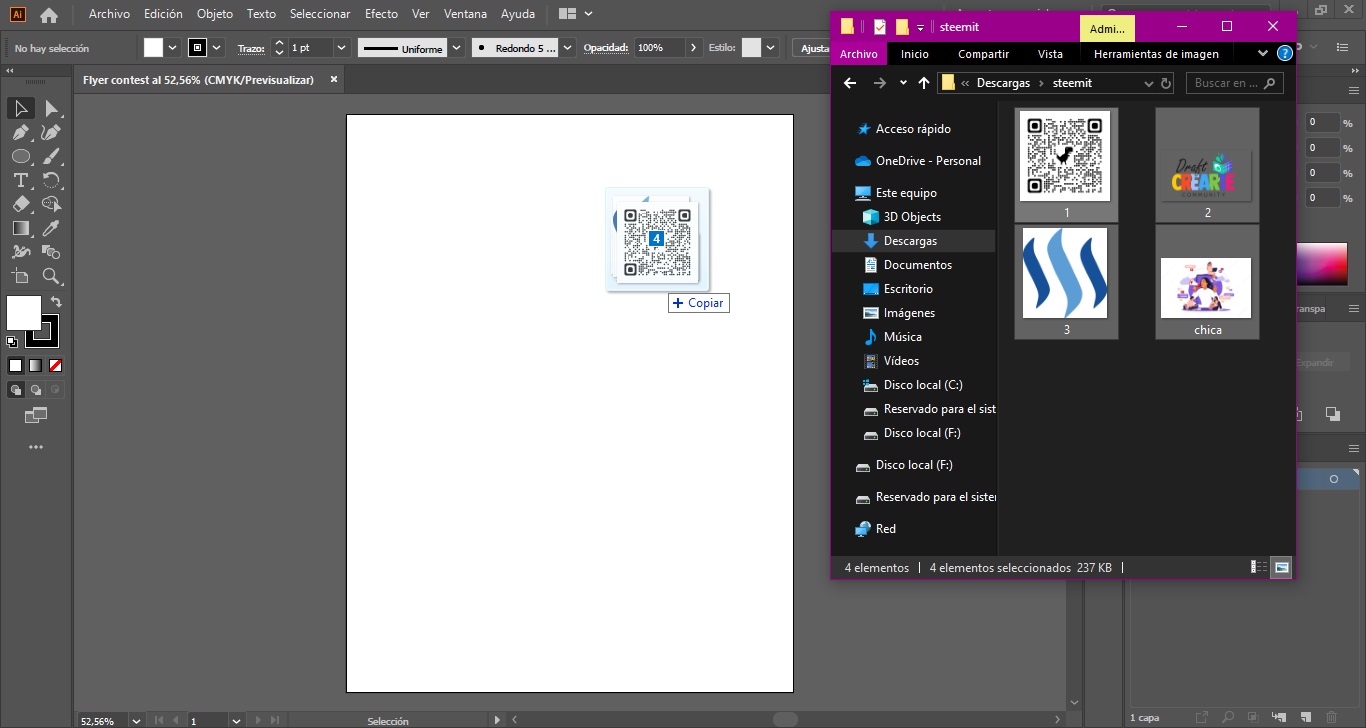Open File Explorer help
This screenshot has width=1366, height=728.
(x=1284, y=54)
